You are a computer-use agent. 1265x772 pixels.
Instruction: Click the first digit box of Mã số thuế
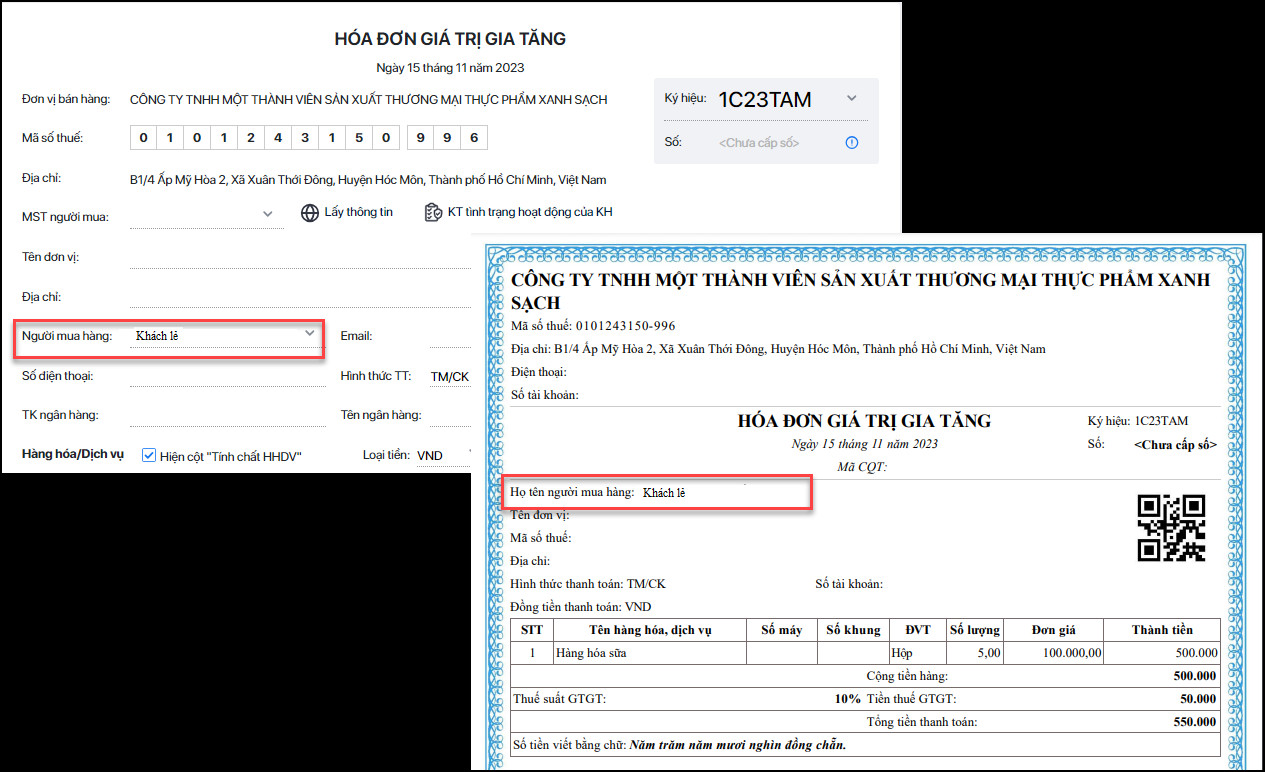141,137
